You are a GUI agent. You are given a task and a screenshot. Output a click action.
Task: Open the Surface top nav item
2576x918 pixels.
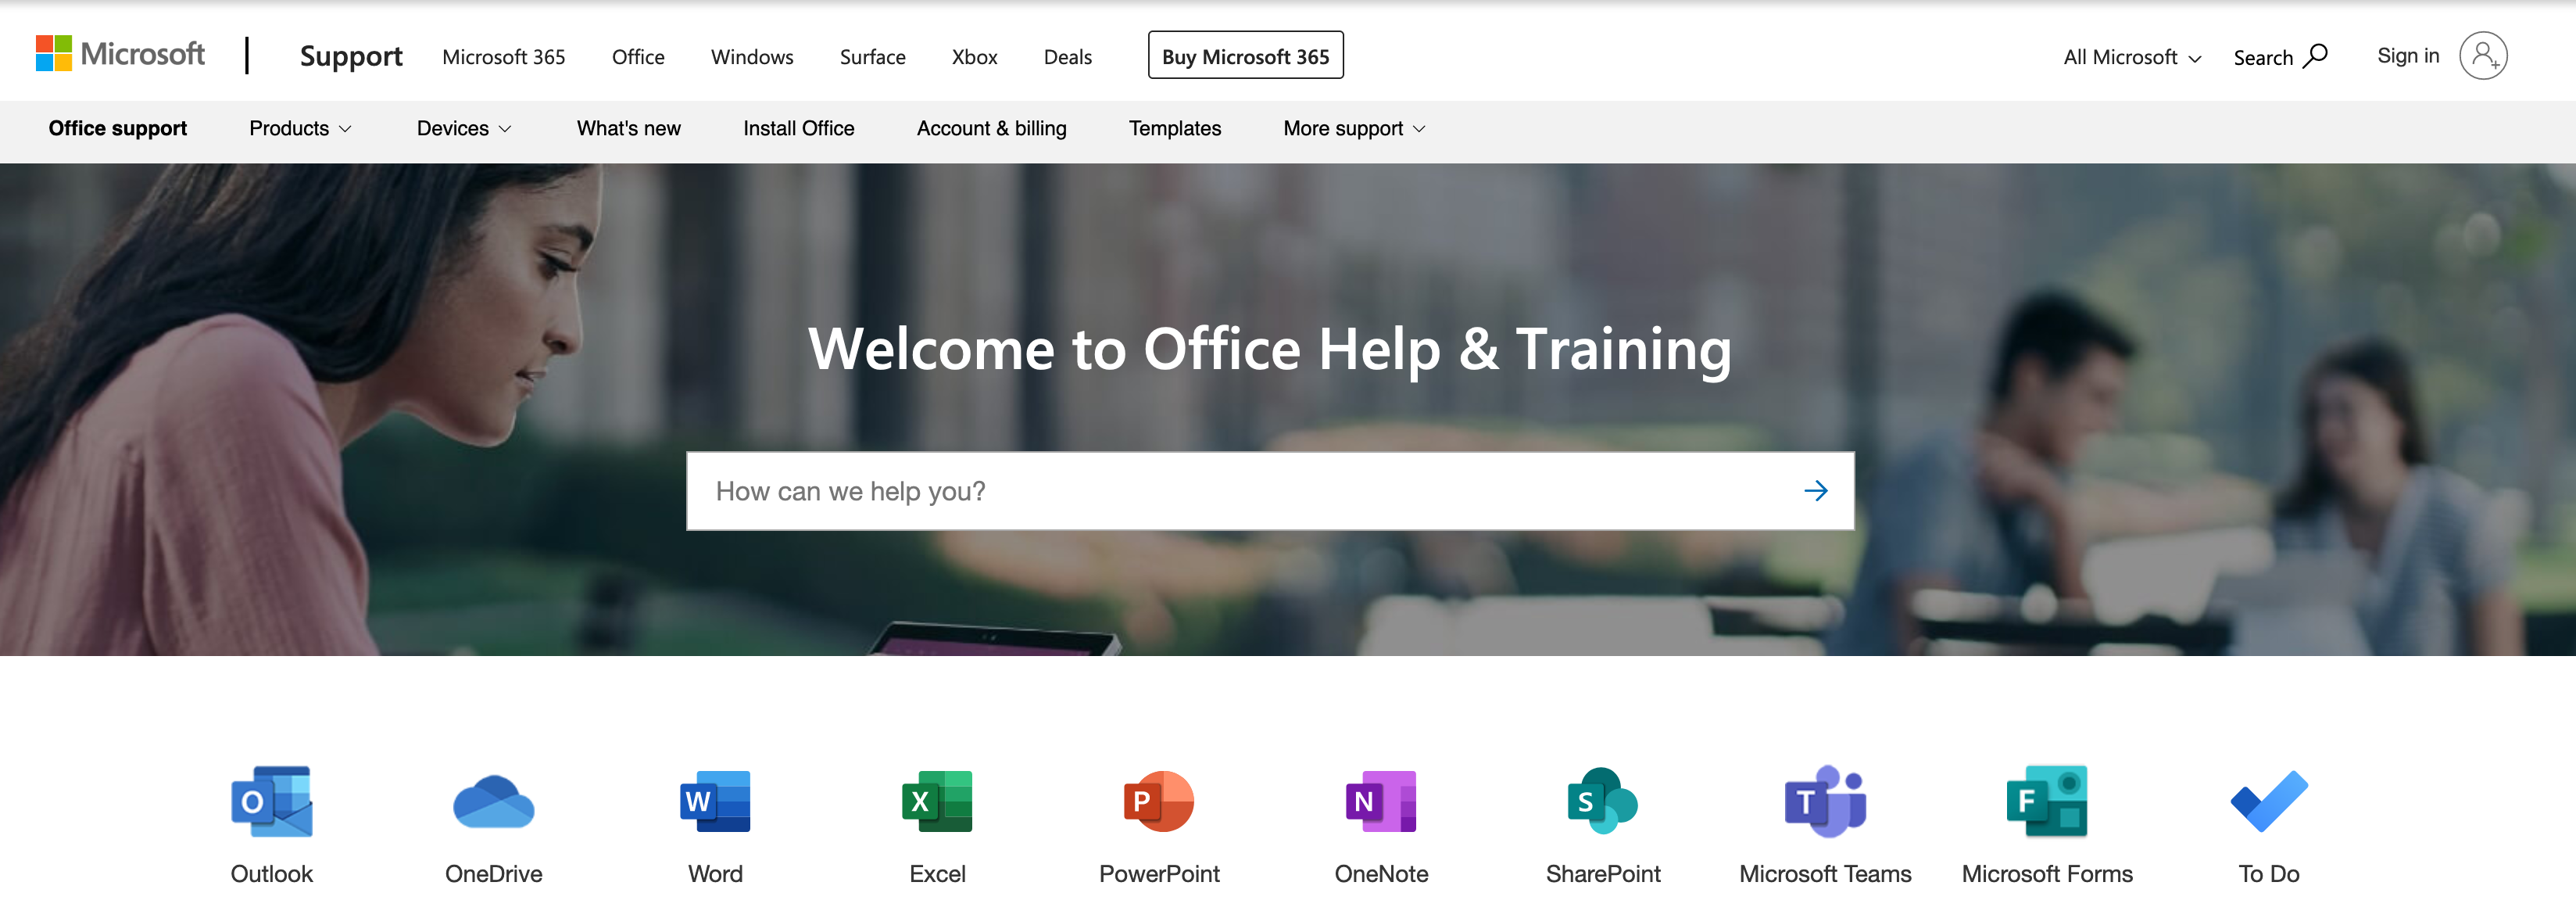[873, 57]
